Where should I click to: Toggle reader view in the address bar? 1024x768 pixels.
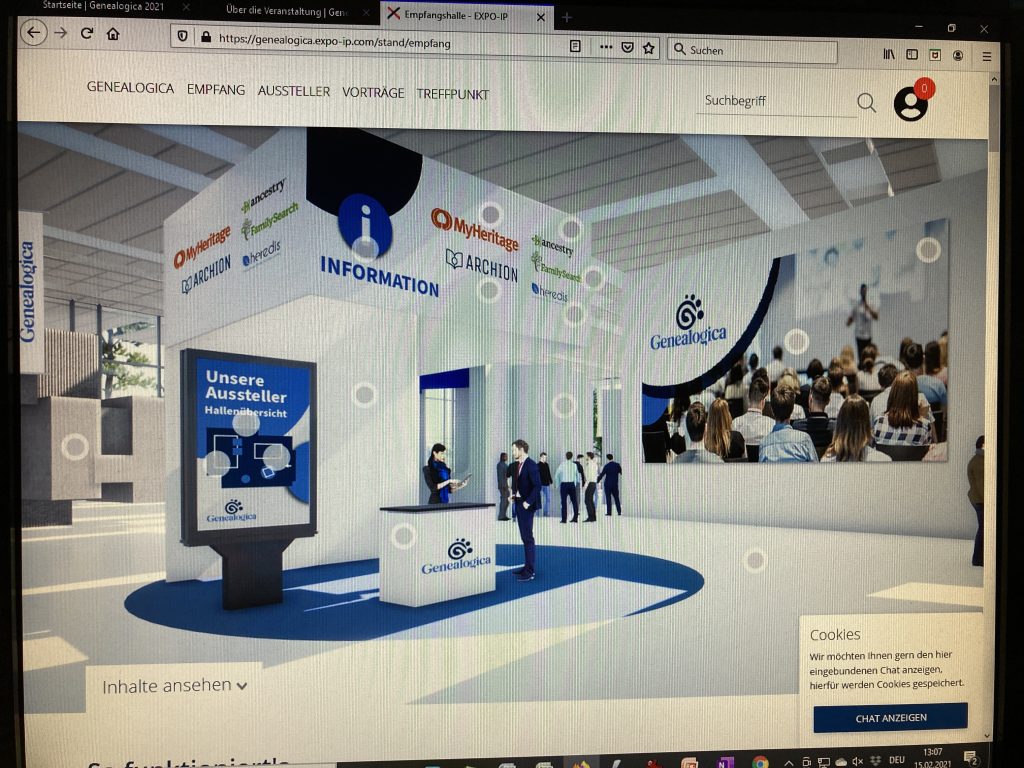pyautogui.click(x=575, y=46)
